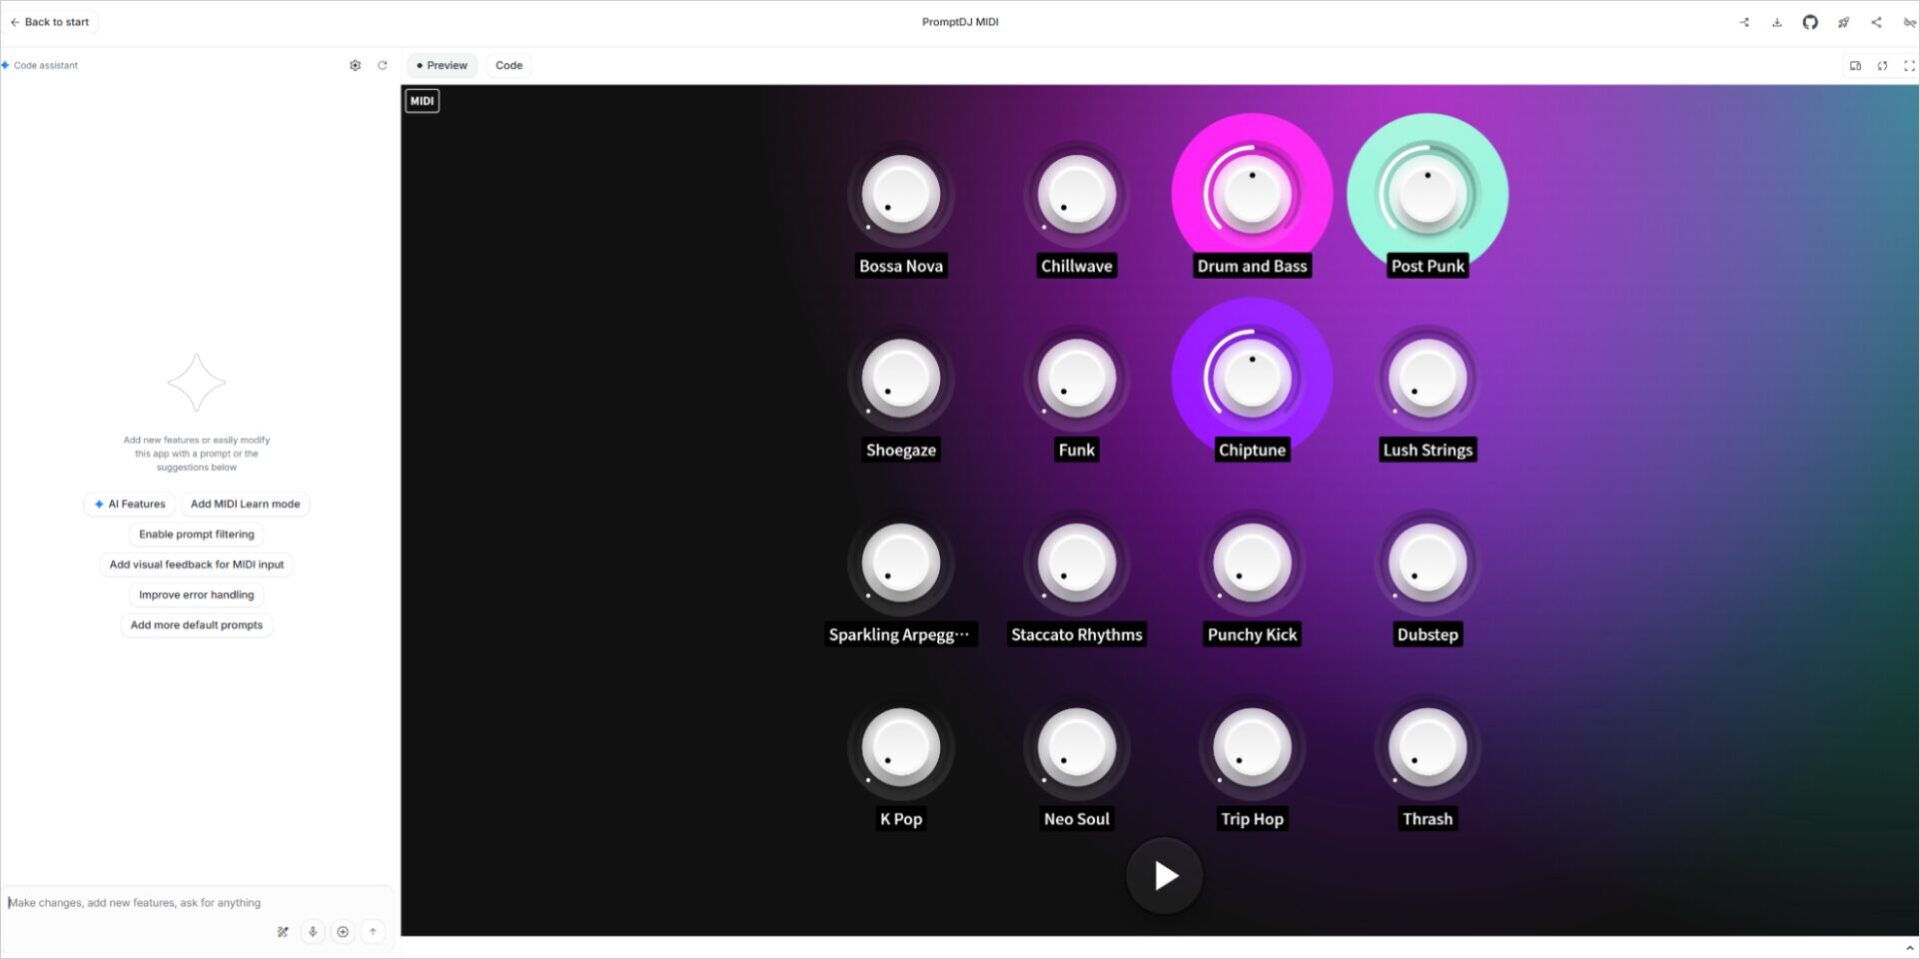
Task: Open the device preview icon
Action: [1856, 65]
